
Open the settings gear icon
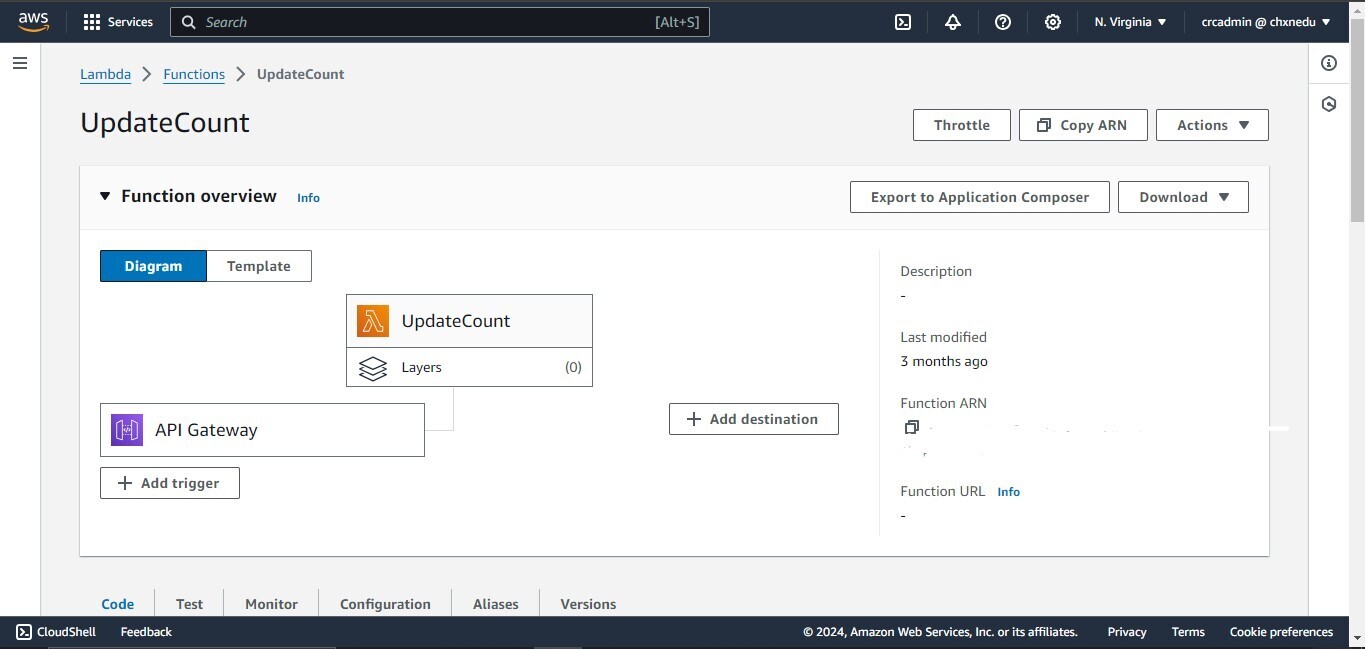(x=1053, y=22)
